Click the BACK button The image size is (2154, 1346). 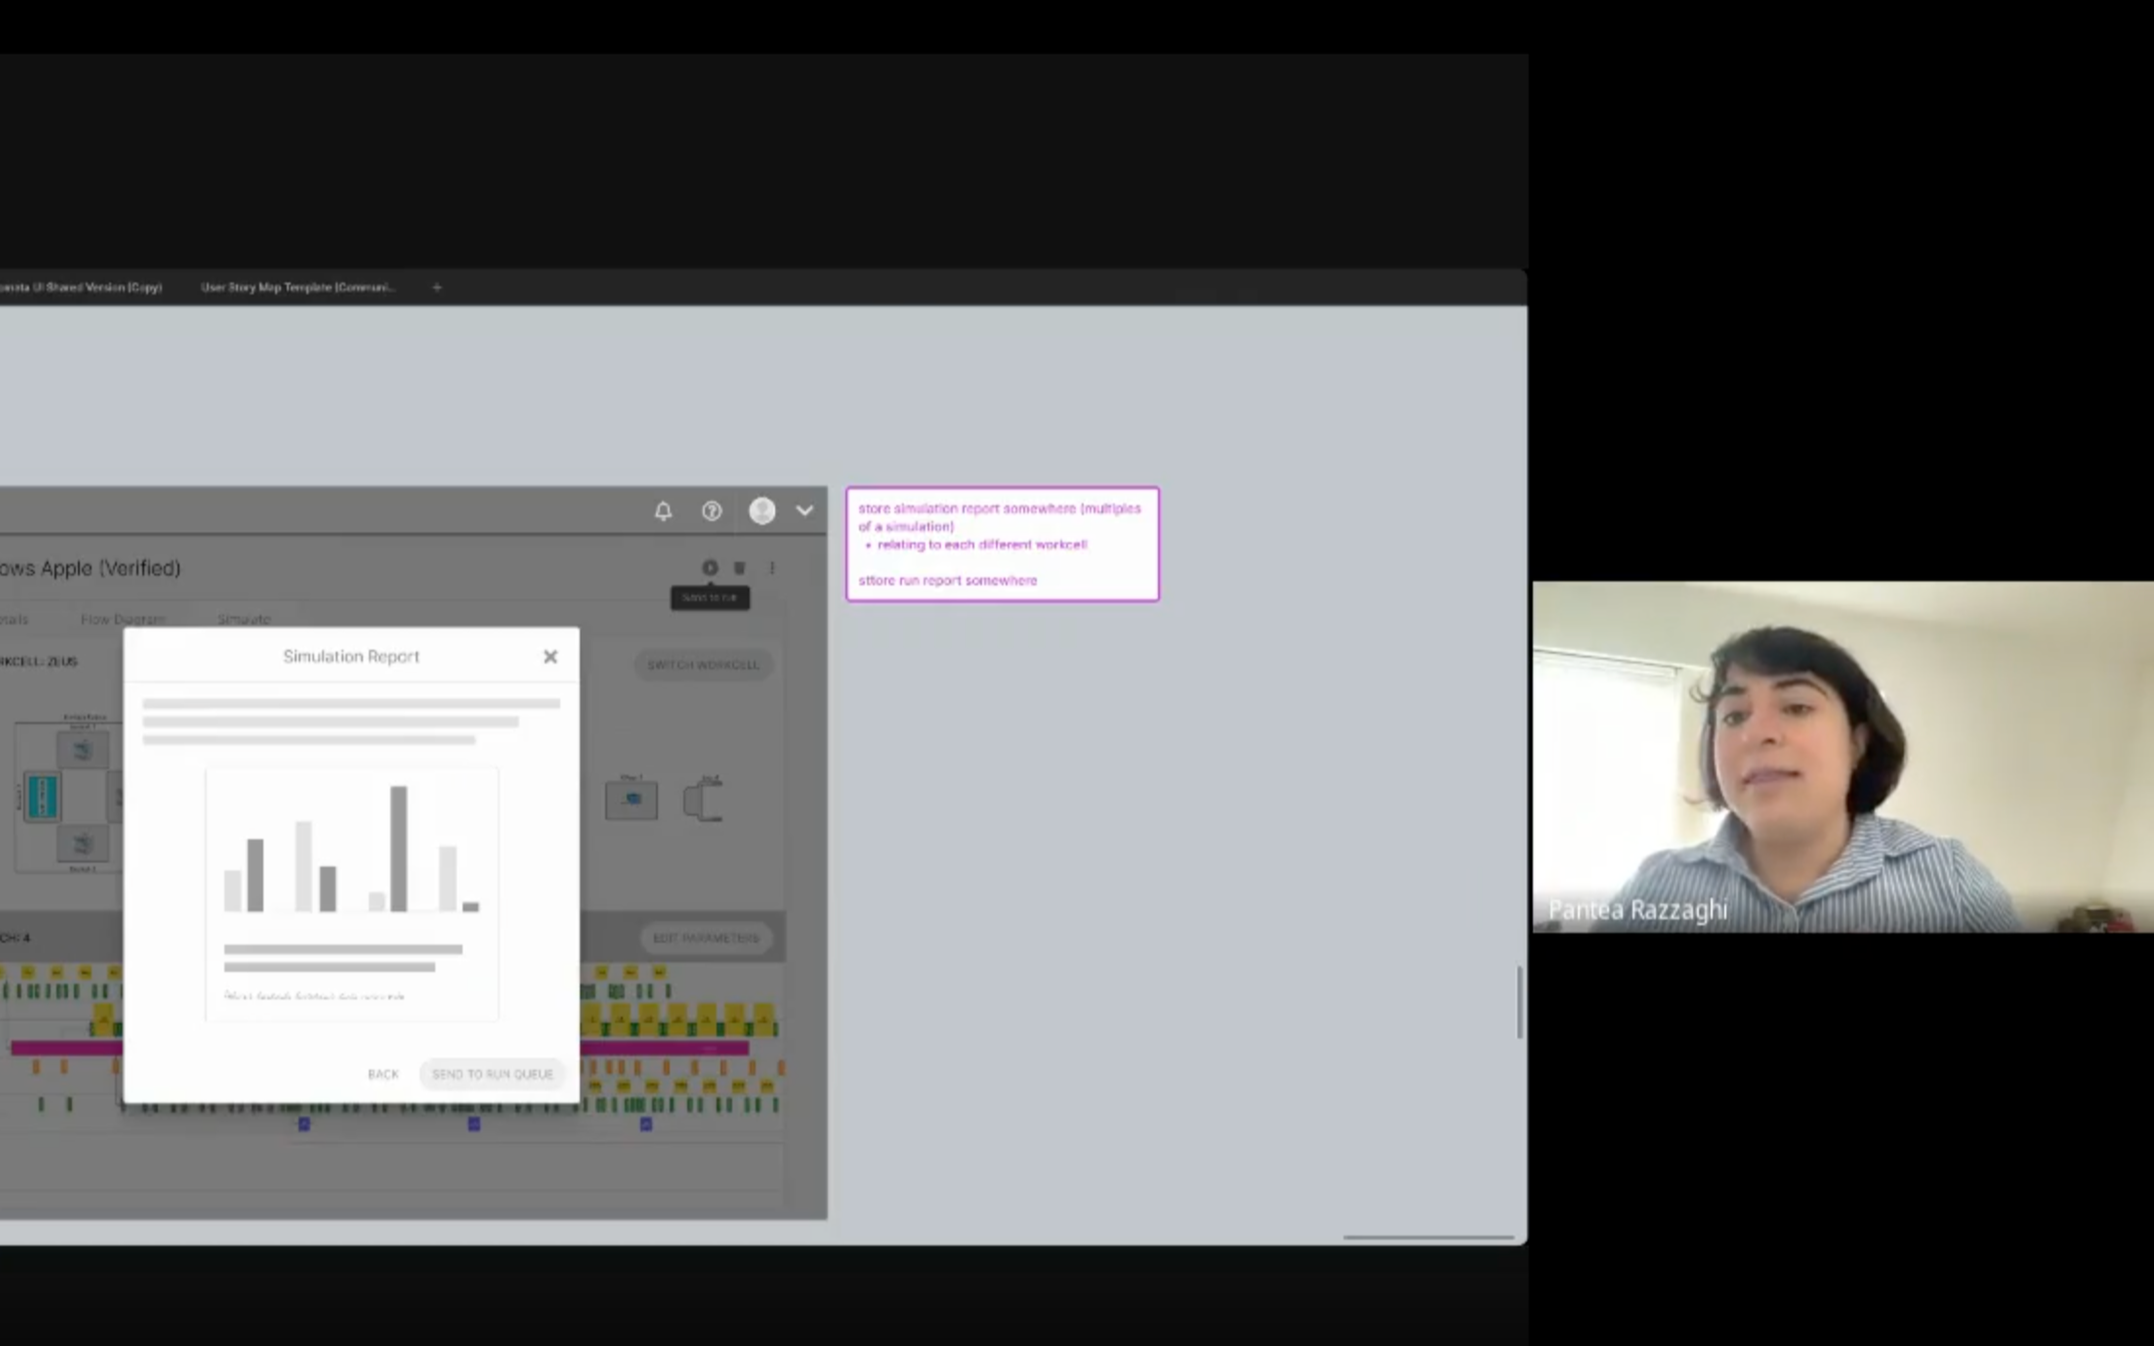[x=383, y=1074]
